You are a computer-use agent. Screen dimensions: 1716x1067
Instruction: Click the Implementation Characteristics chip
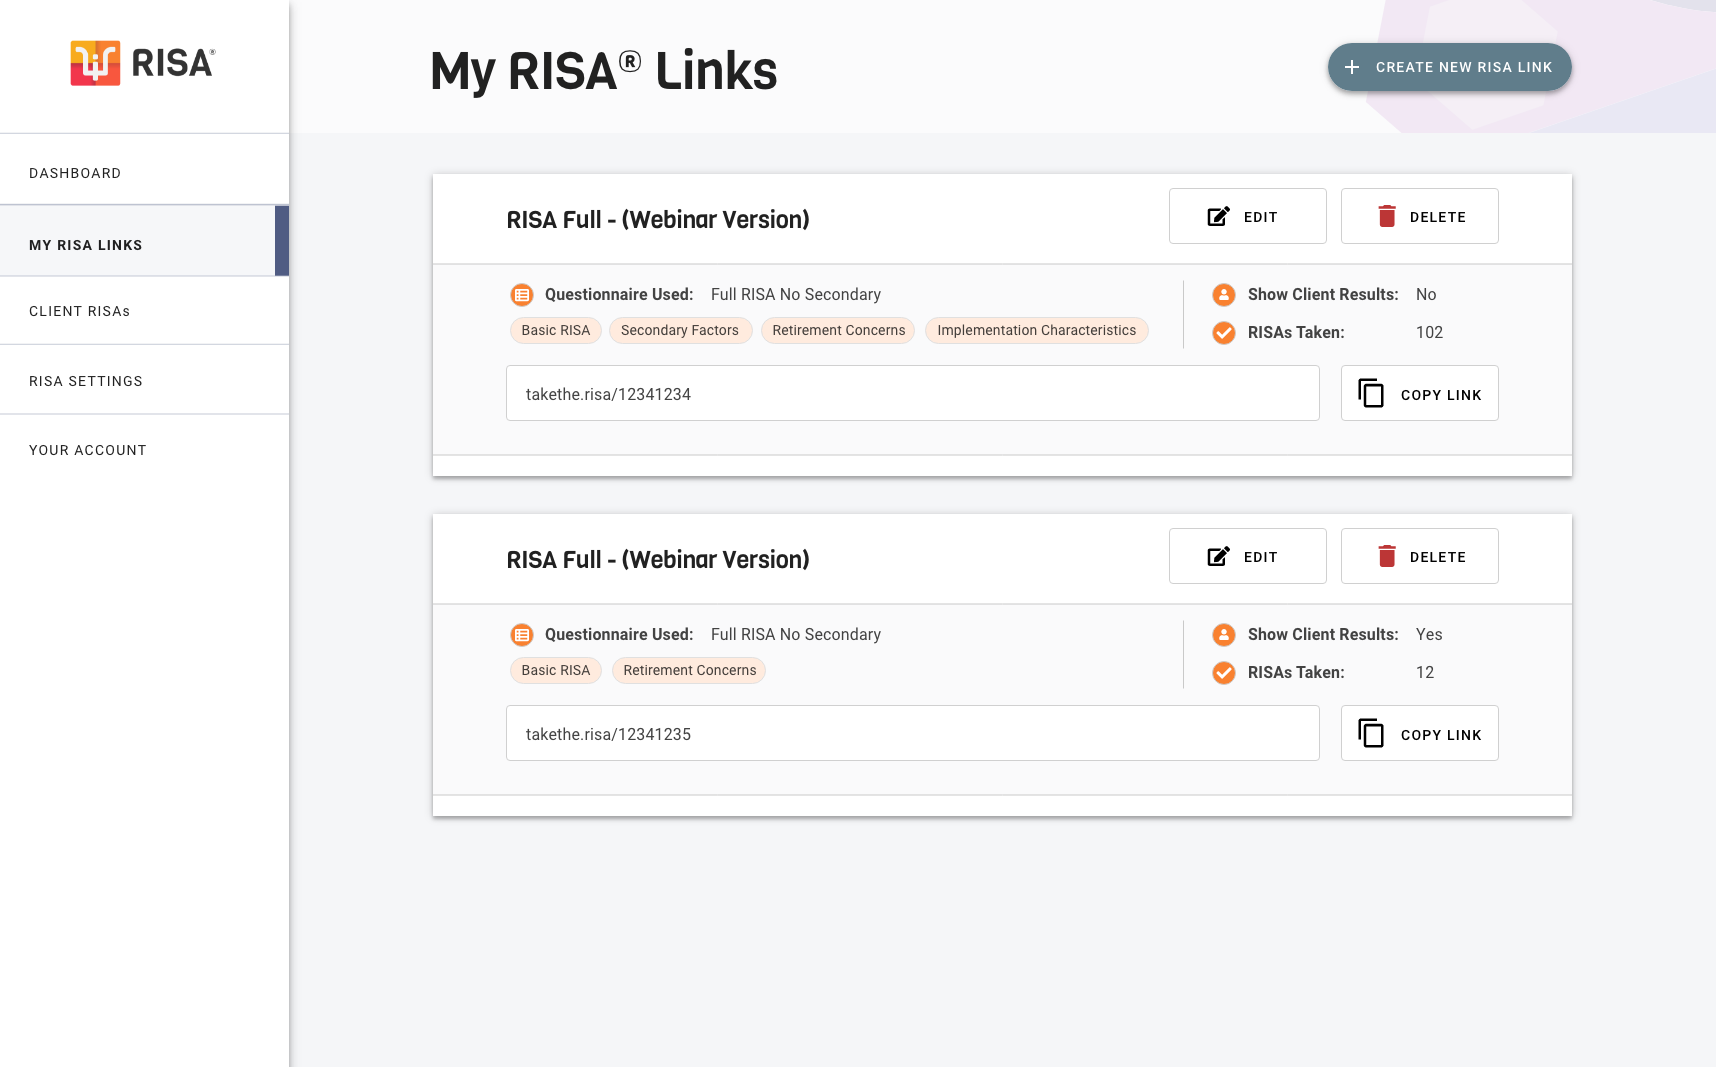[x=1037, y=330]
